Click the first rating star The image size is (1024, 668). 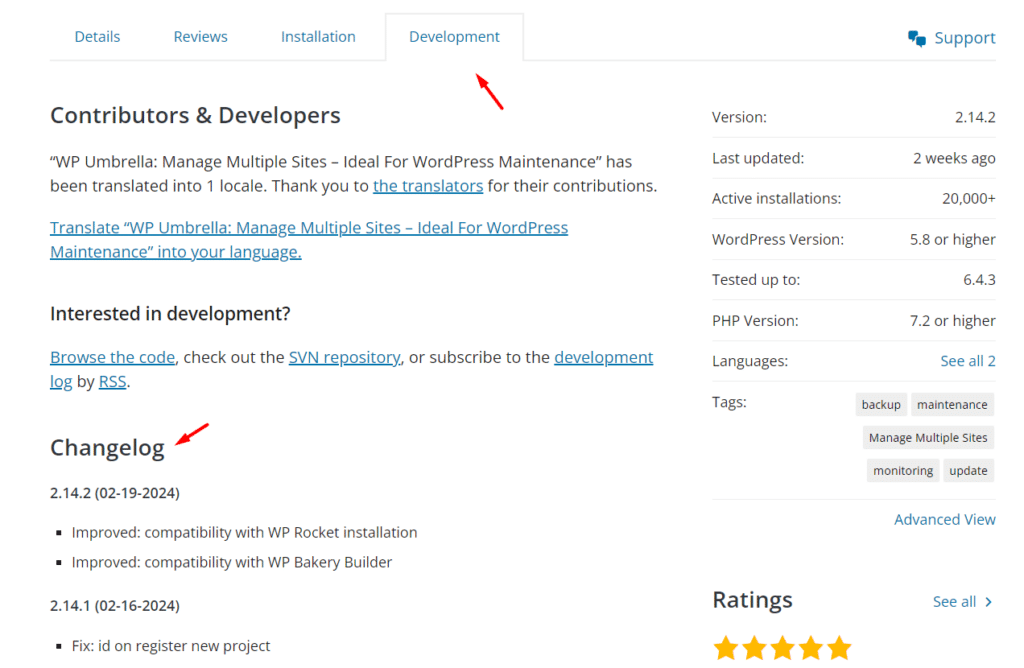pos(726,648)
